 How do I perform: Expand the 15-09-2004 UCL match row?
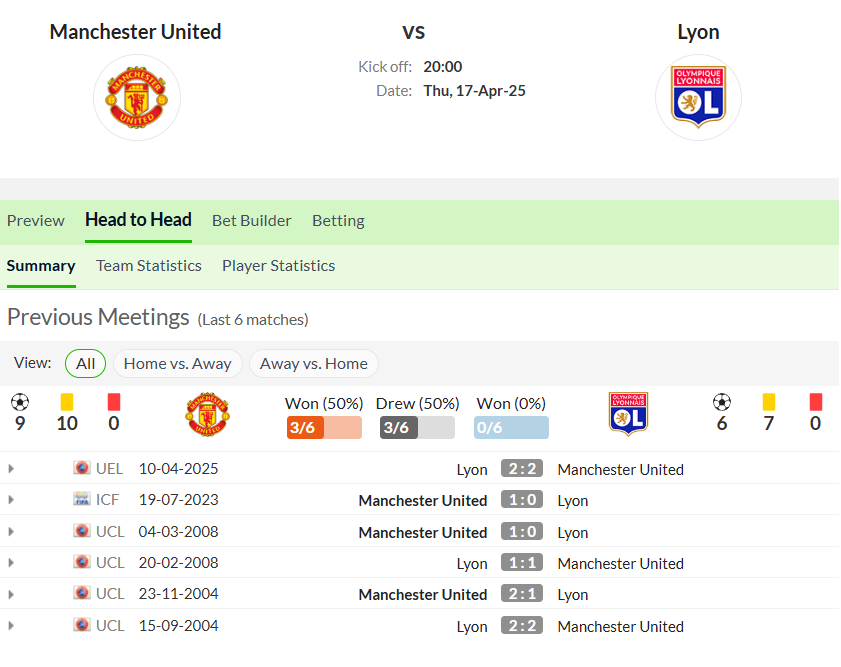pyautogui.click(x=11, y=626)
